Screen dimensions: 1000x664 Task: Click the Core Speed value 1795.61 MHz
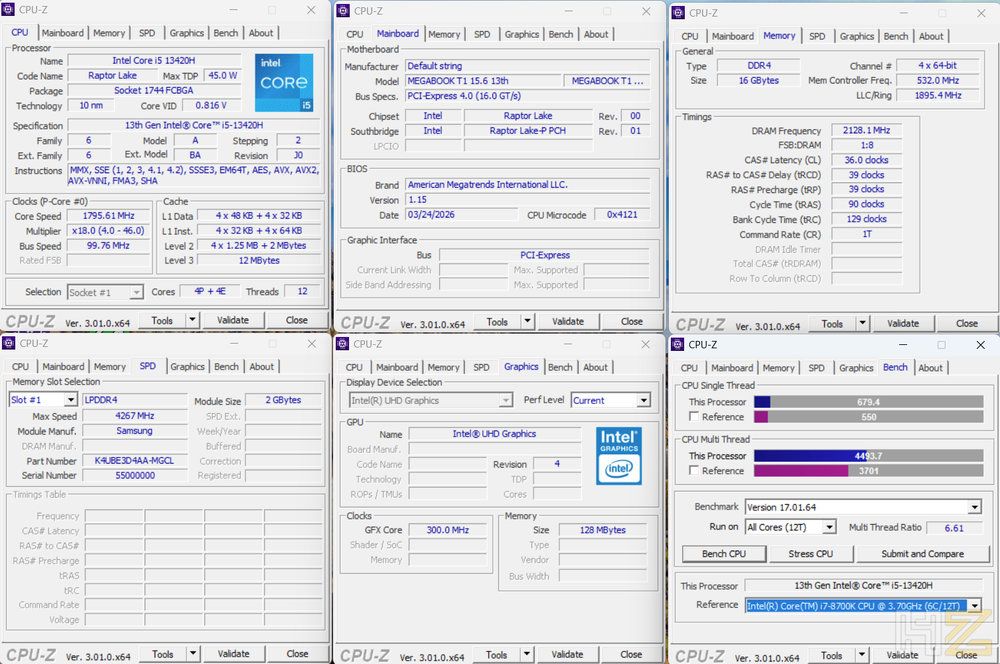coord(108,216)
